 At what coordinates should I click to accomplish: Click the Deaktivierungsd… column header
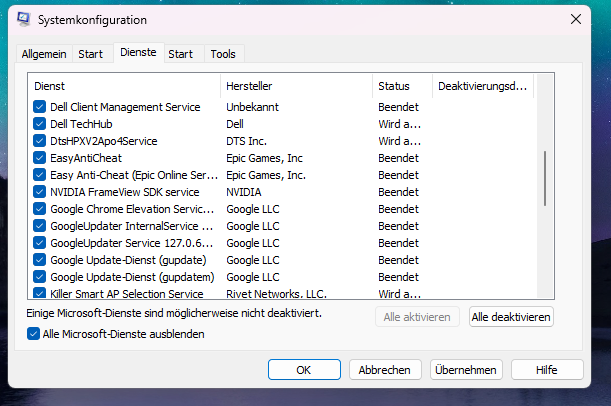click(483, 86)
